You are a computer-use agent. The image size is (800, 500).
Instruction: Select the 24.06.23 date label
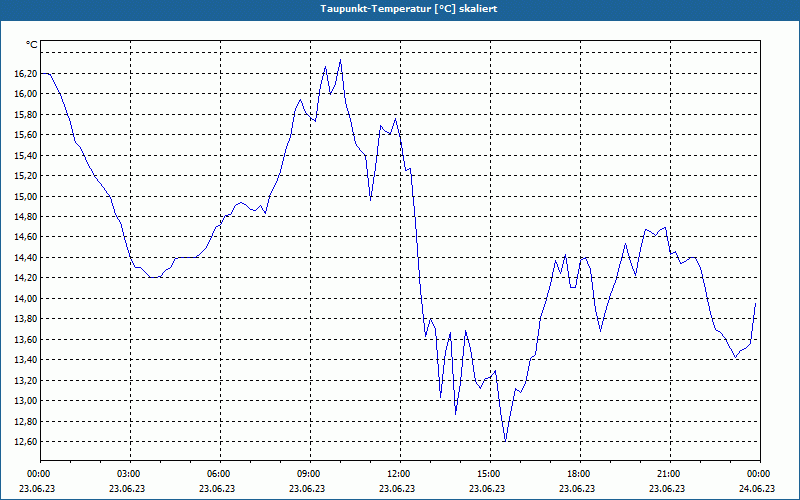757,488
